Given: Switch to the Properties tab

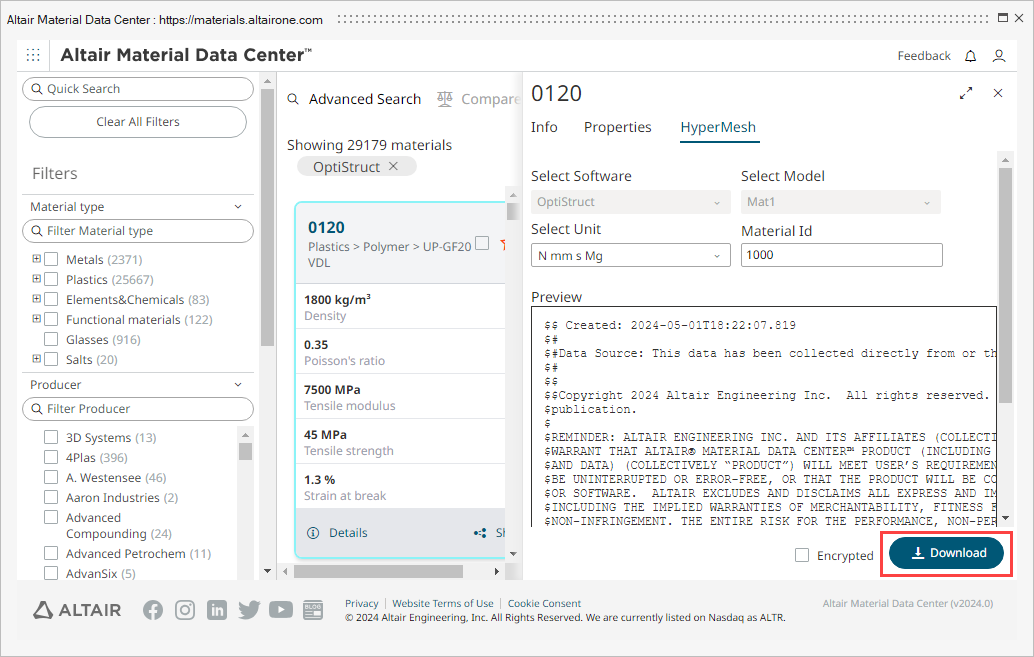Looking at the screenshot, I should coord(617,127).
